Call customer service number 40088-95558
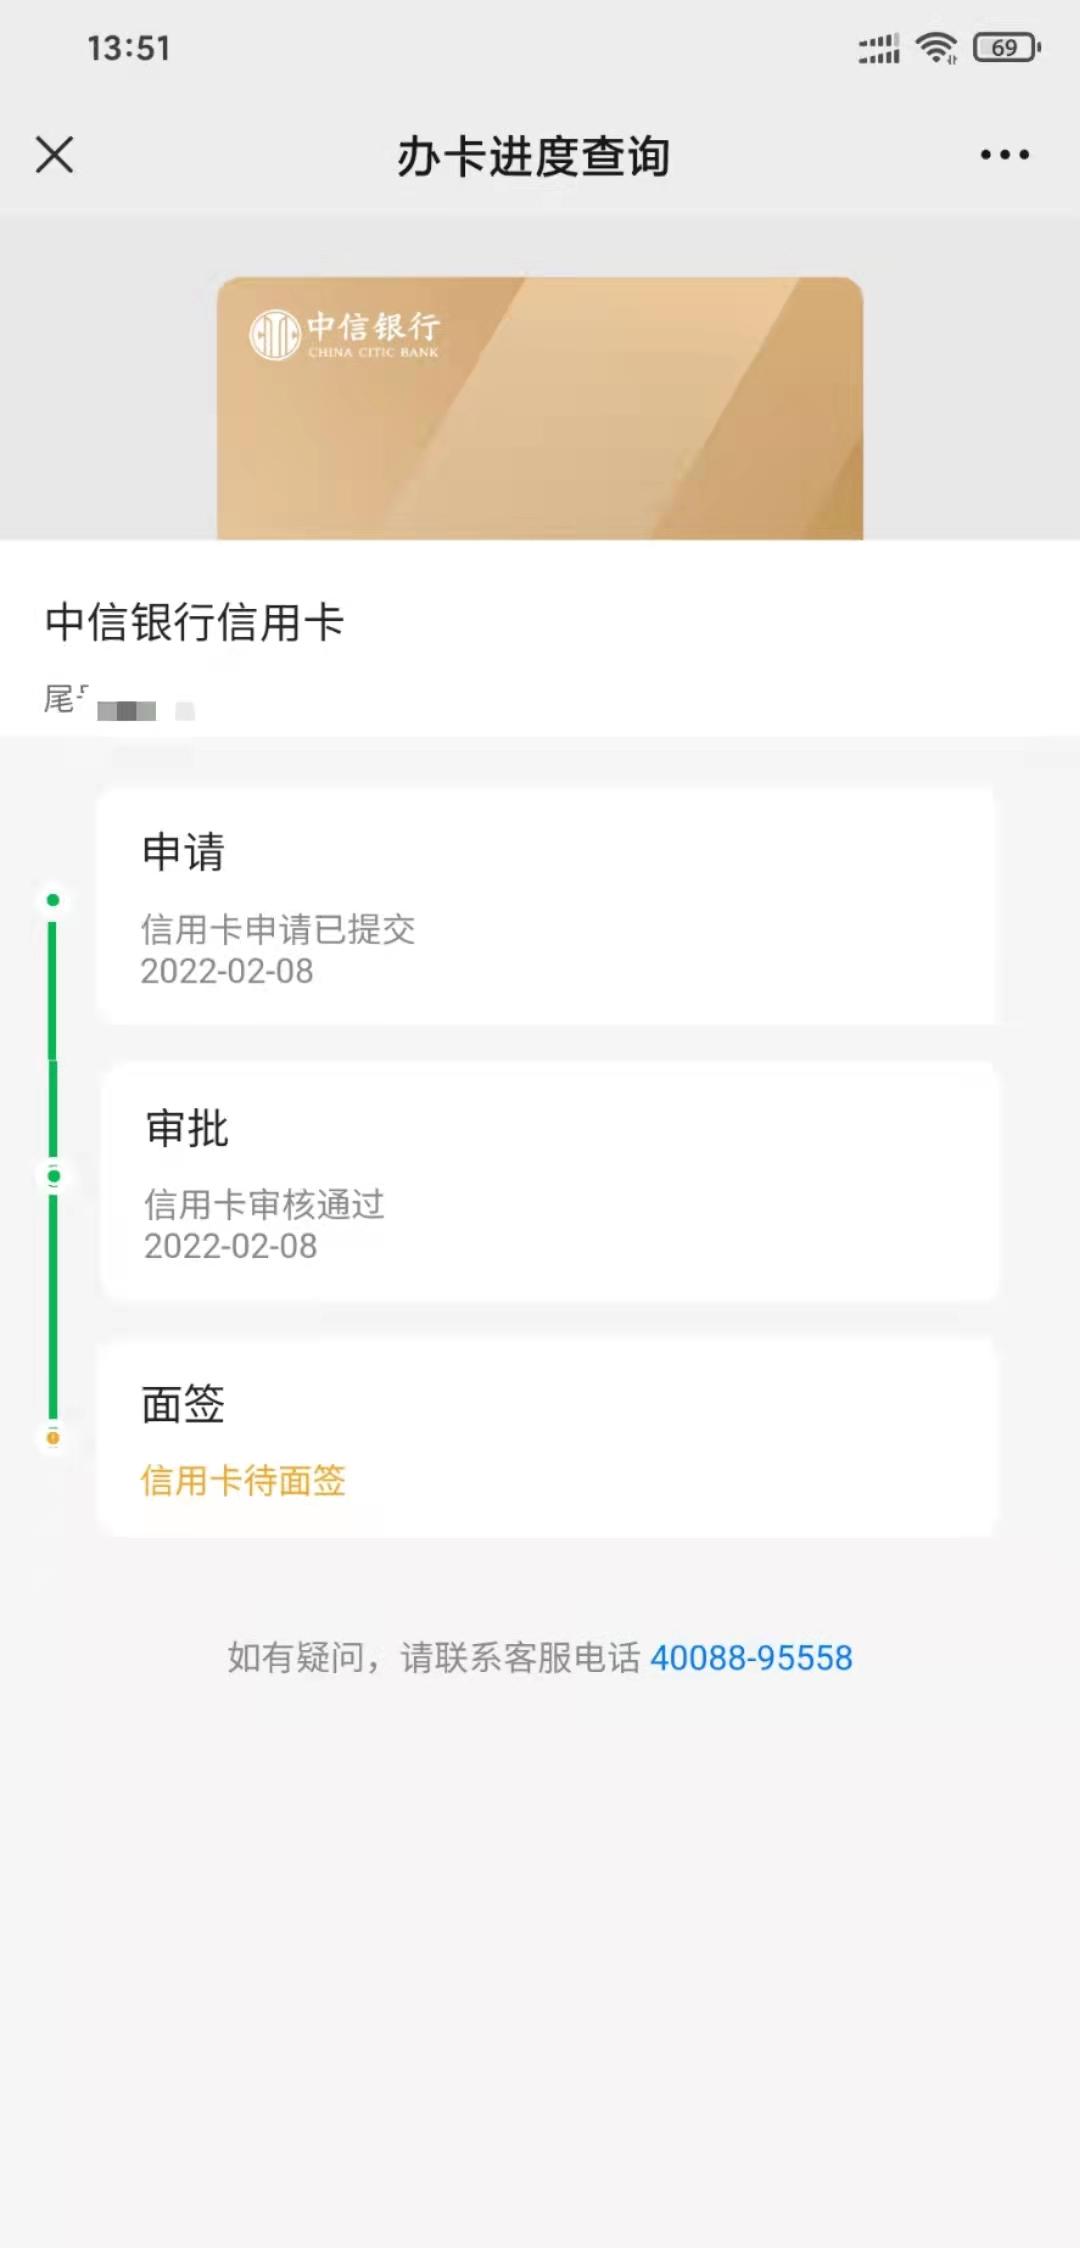 click(751, 1658)
